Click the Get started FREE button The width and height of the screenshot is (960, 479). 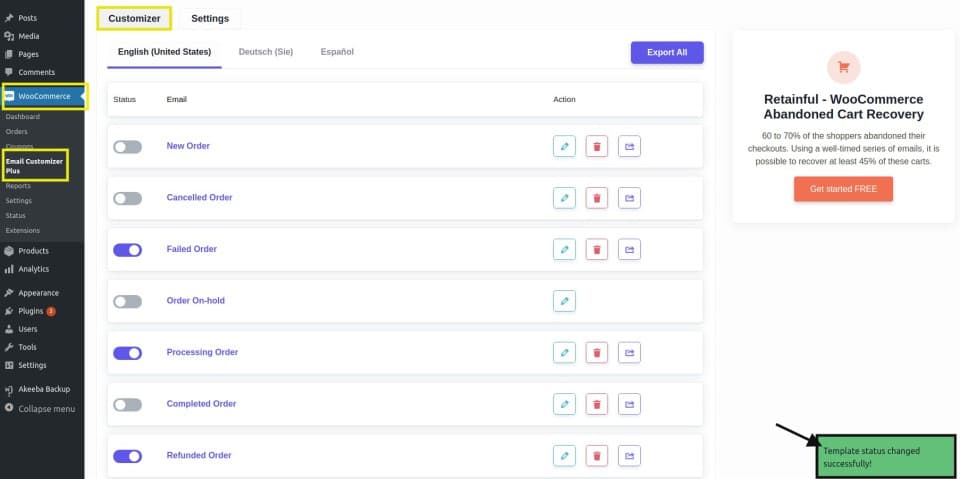tap(843, 189)
